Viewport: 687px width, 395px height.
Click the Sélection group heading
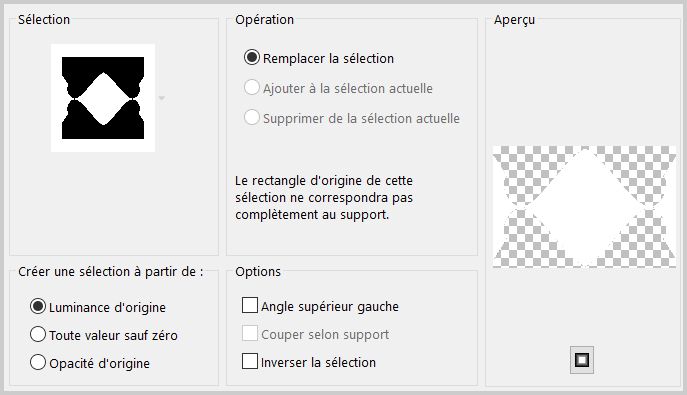coord(44,20)
